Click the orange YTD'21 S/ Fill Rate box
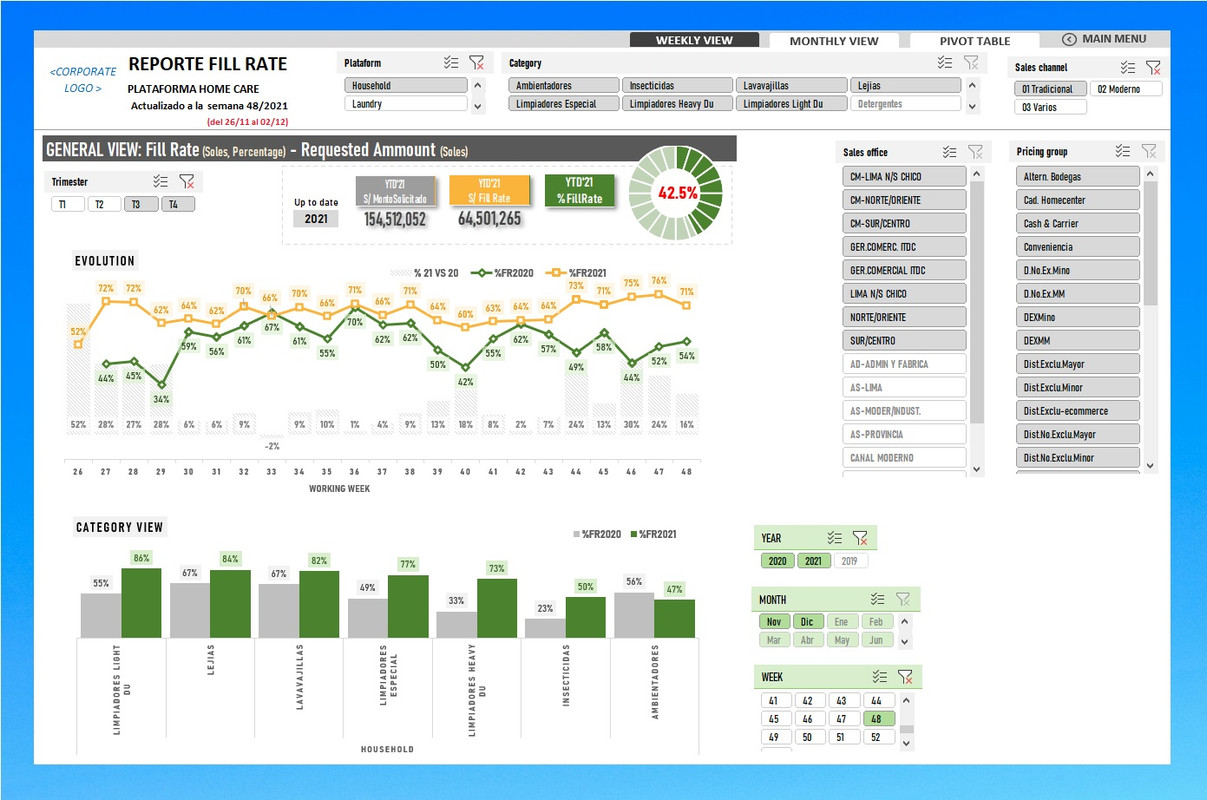This screenshot has height=800, width=1207. (492, 191)
